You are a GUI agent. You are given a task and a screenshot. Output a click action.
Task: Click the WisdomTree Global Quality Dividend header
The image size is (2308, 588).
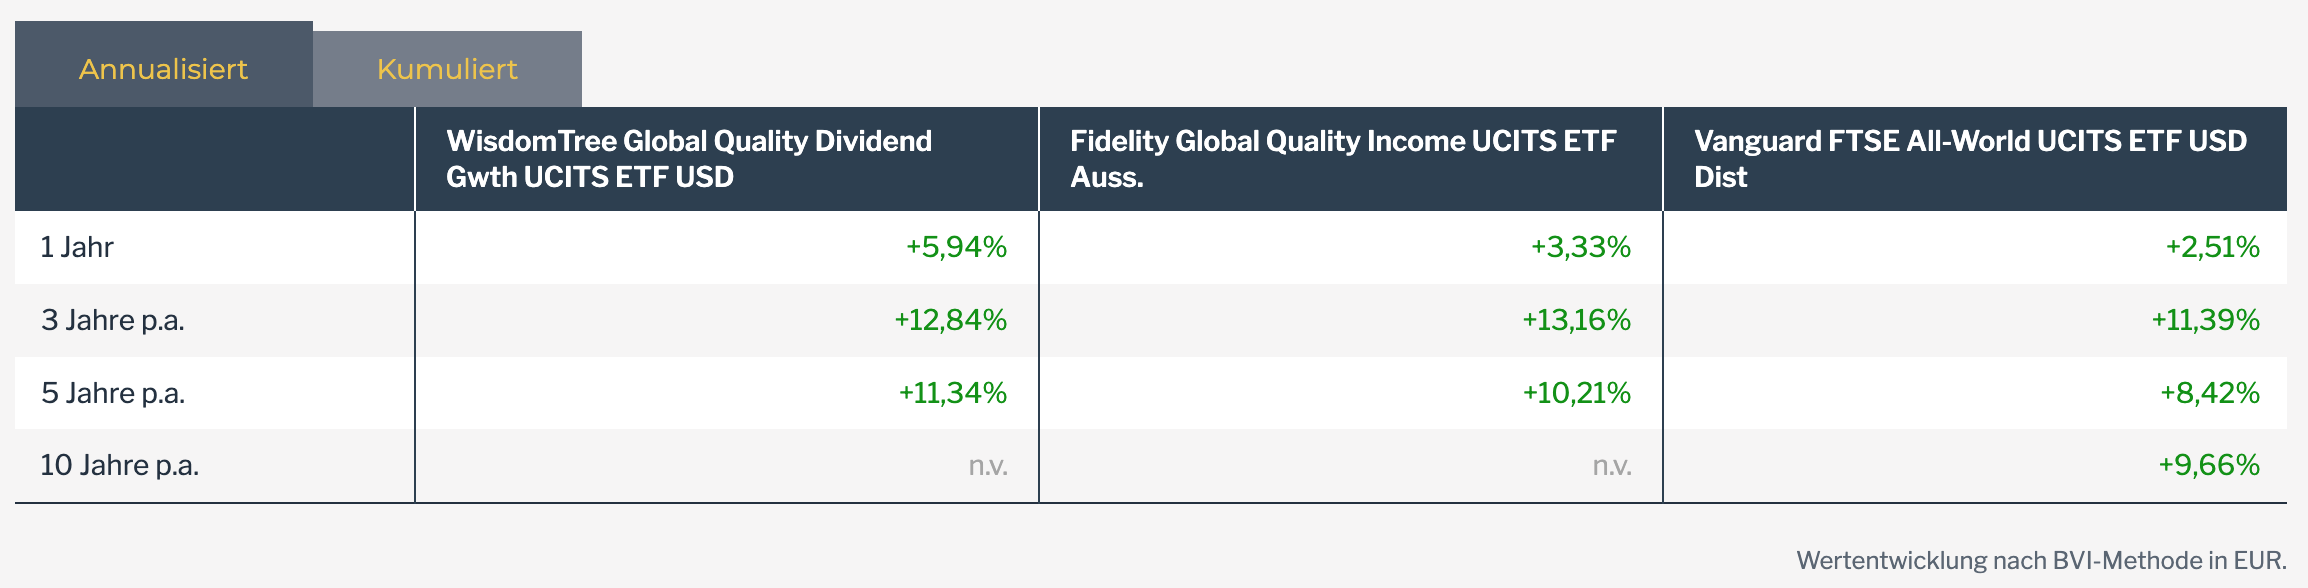tap(689, 159)
